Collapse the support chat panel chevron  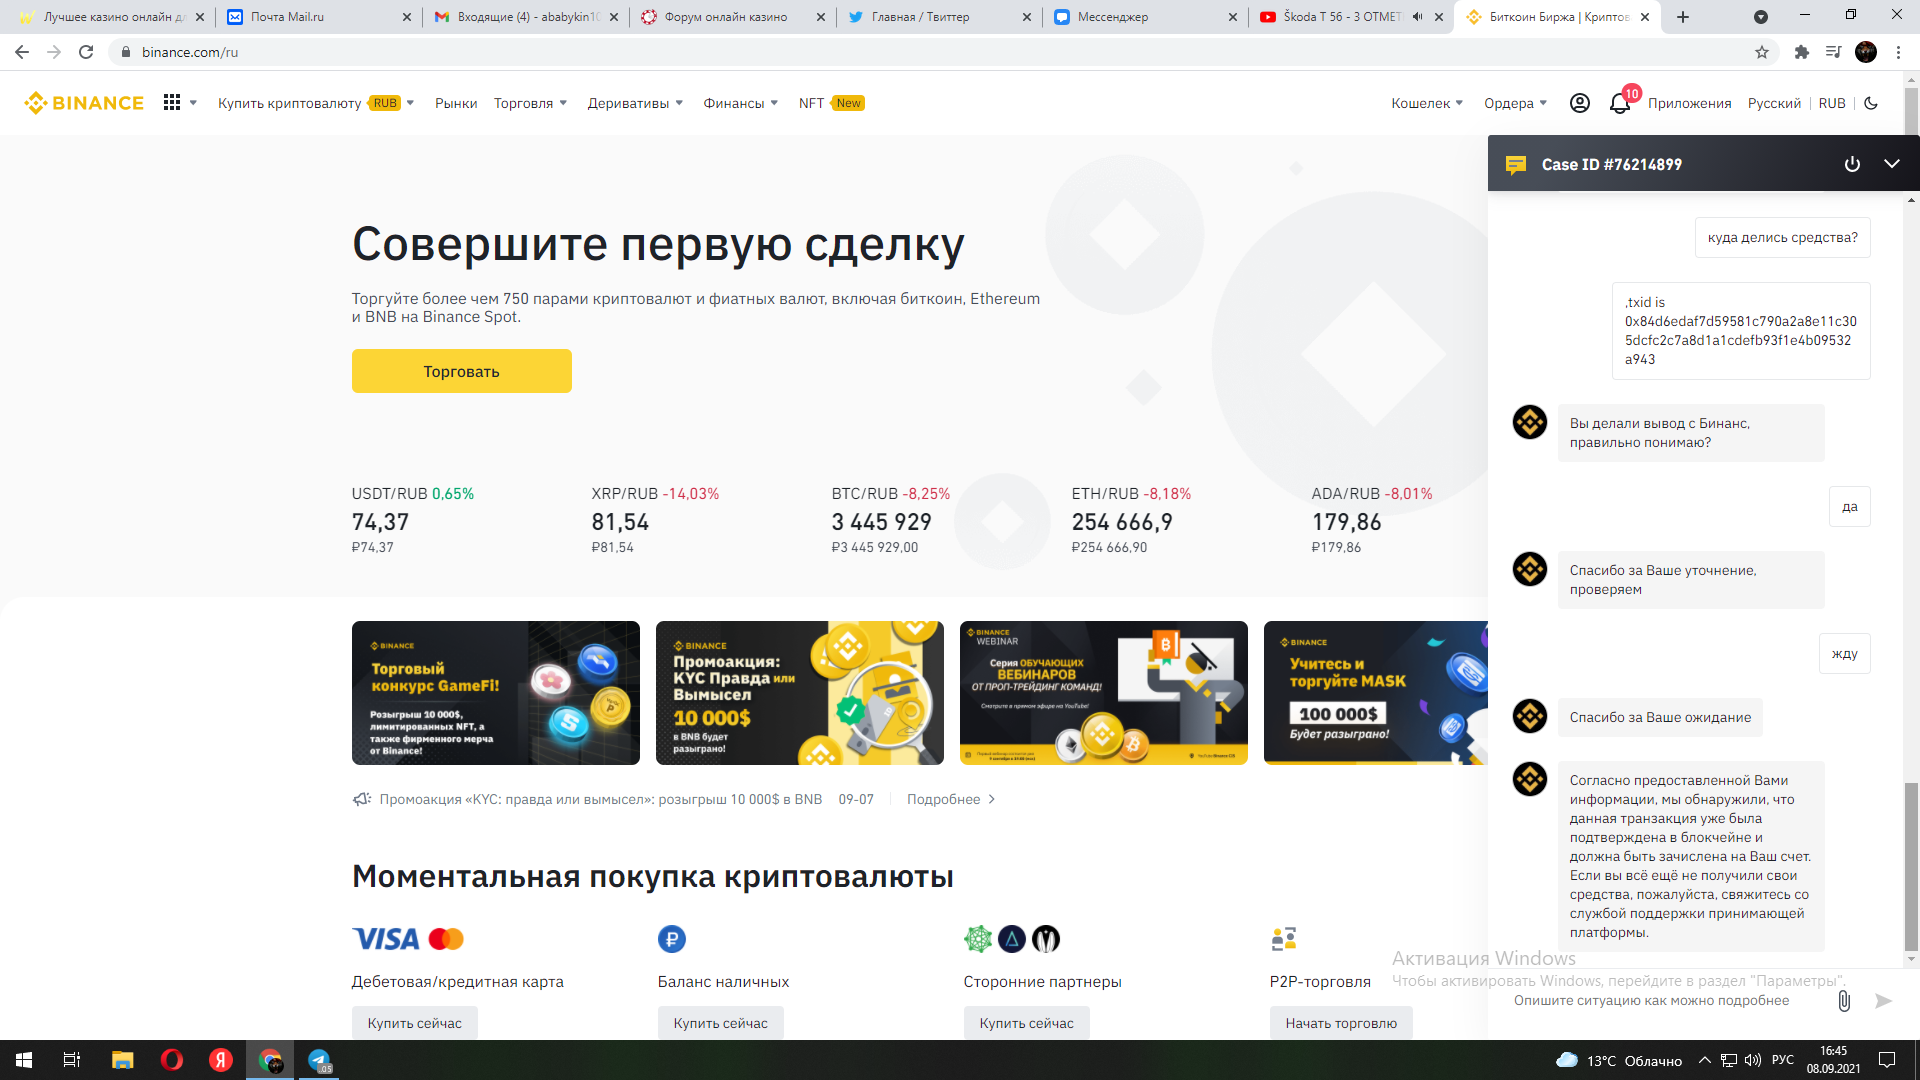[1892, 164]
